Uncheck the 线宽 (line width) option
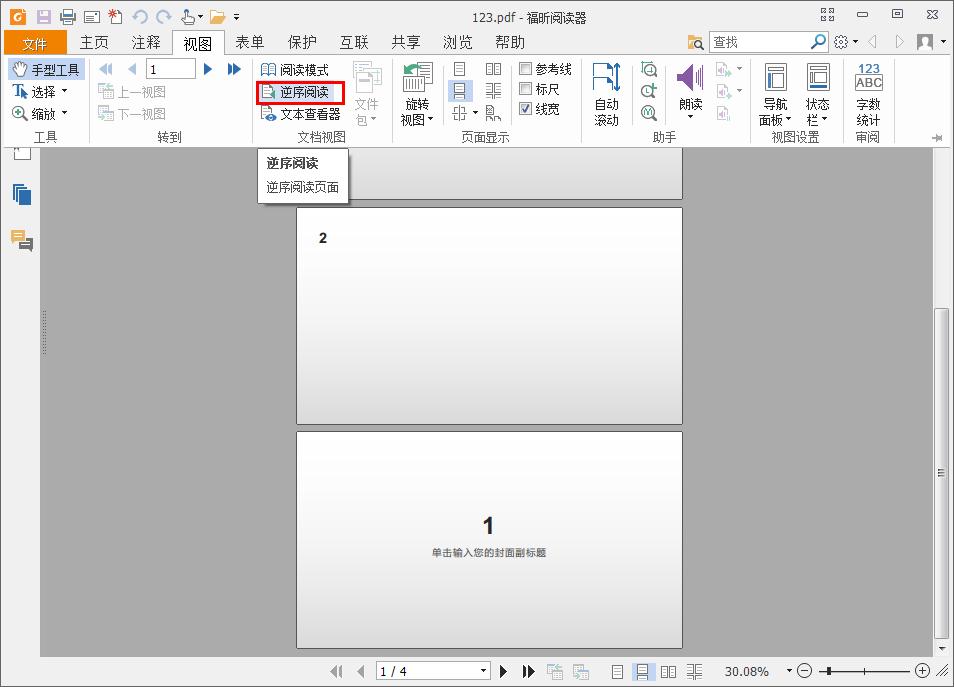Image resolution: width=954 pixels, height=687 pixels. tap(525, 111)
